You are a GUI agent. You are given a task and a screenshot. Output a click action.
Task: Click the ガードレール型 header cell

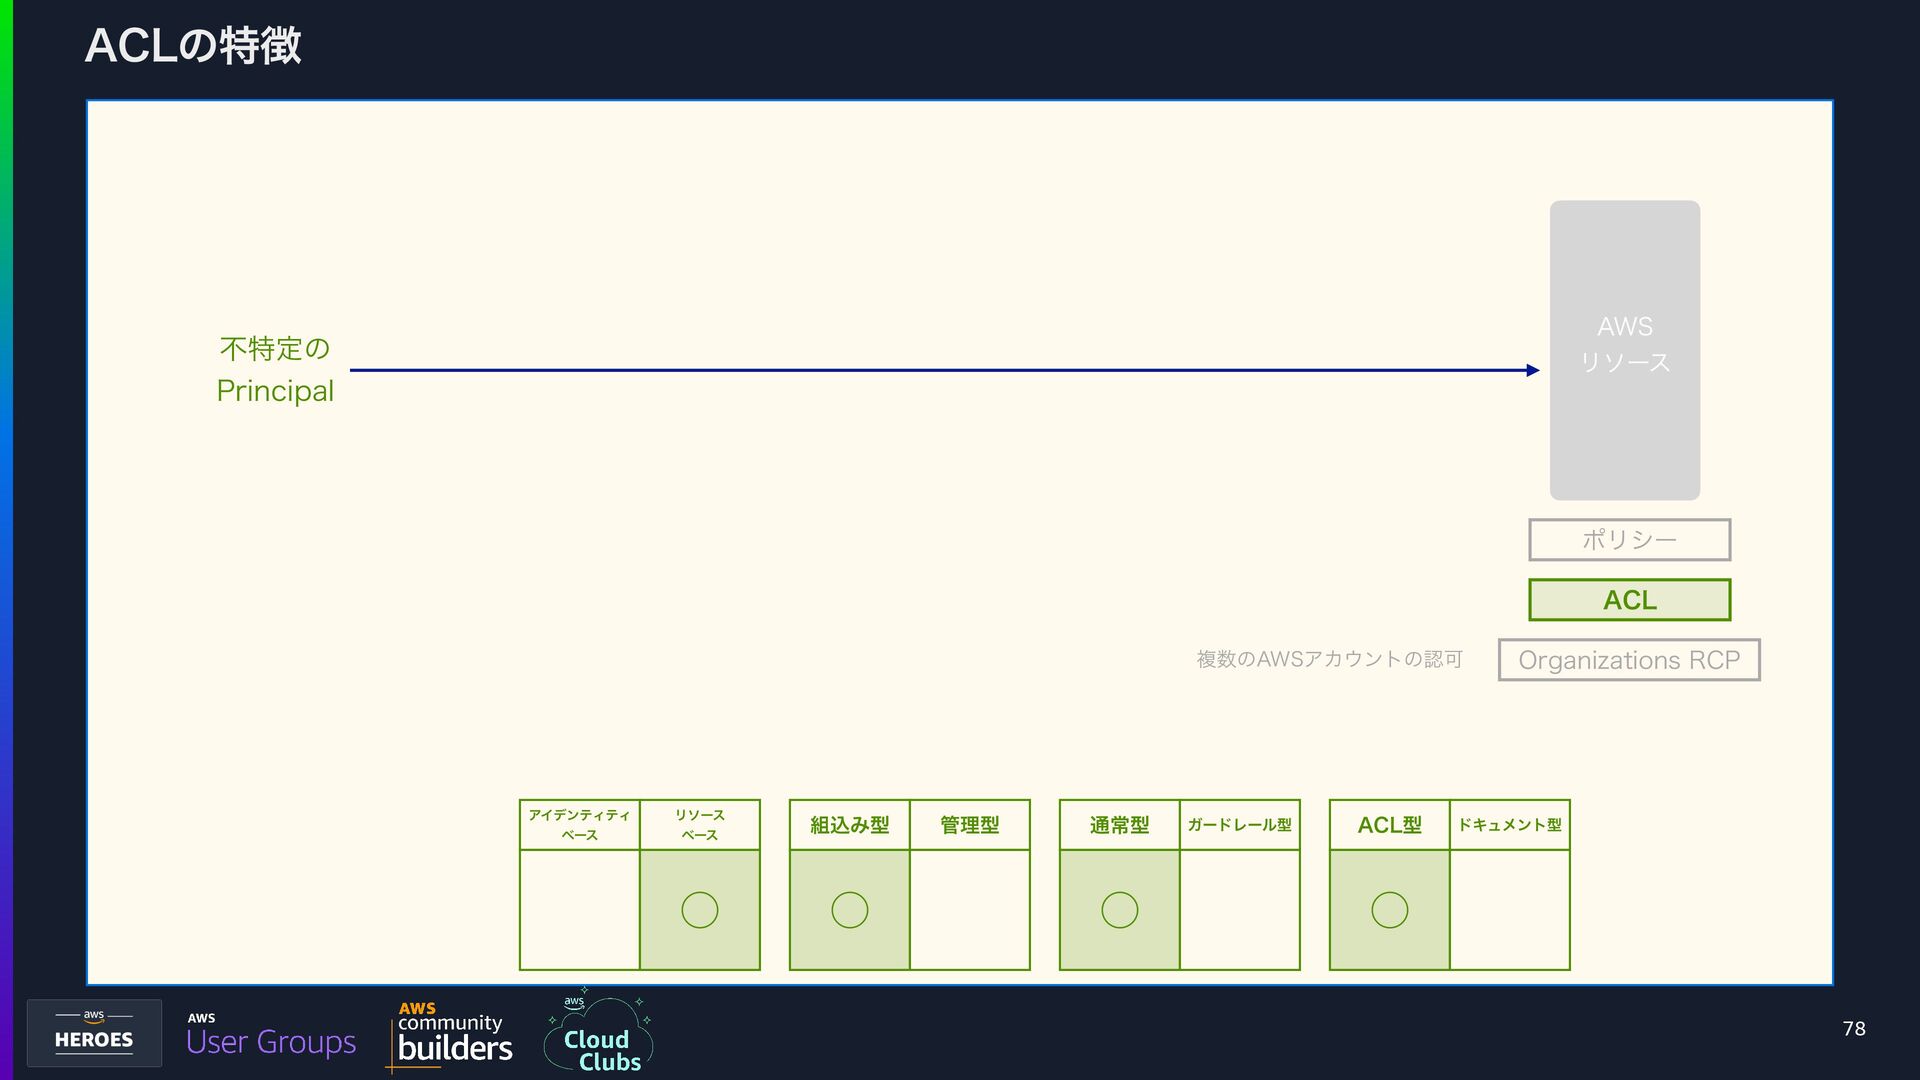pos(1240,825)
